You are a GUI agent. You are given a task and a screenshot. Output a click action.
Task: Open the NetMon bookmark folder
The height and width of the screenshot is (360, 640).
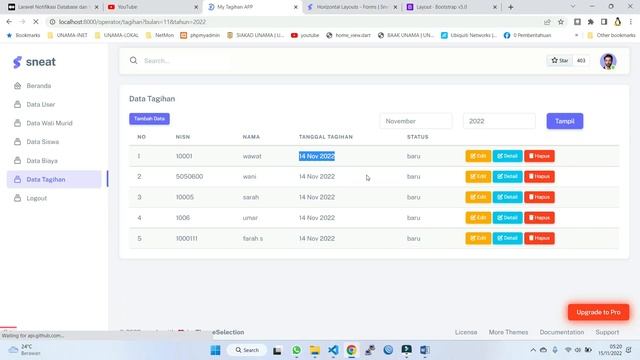(160, 36)
